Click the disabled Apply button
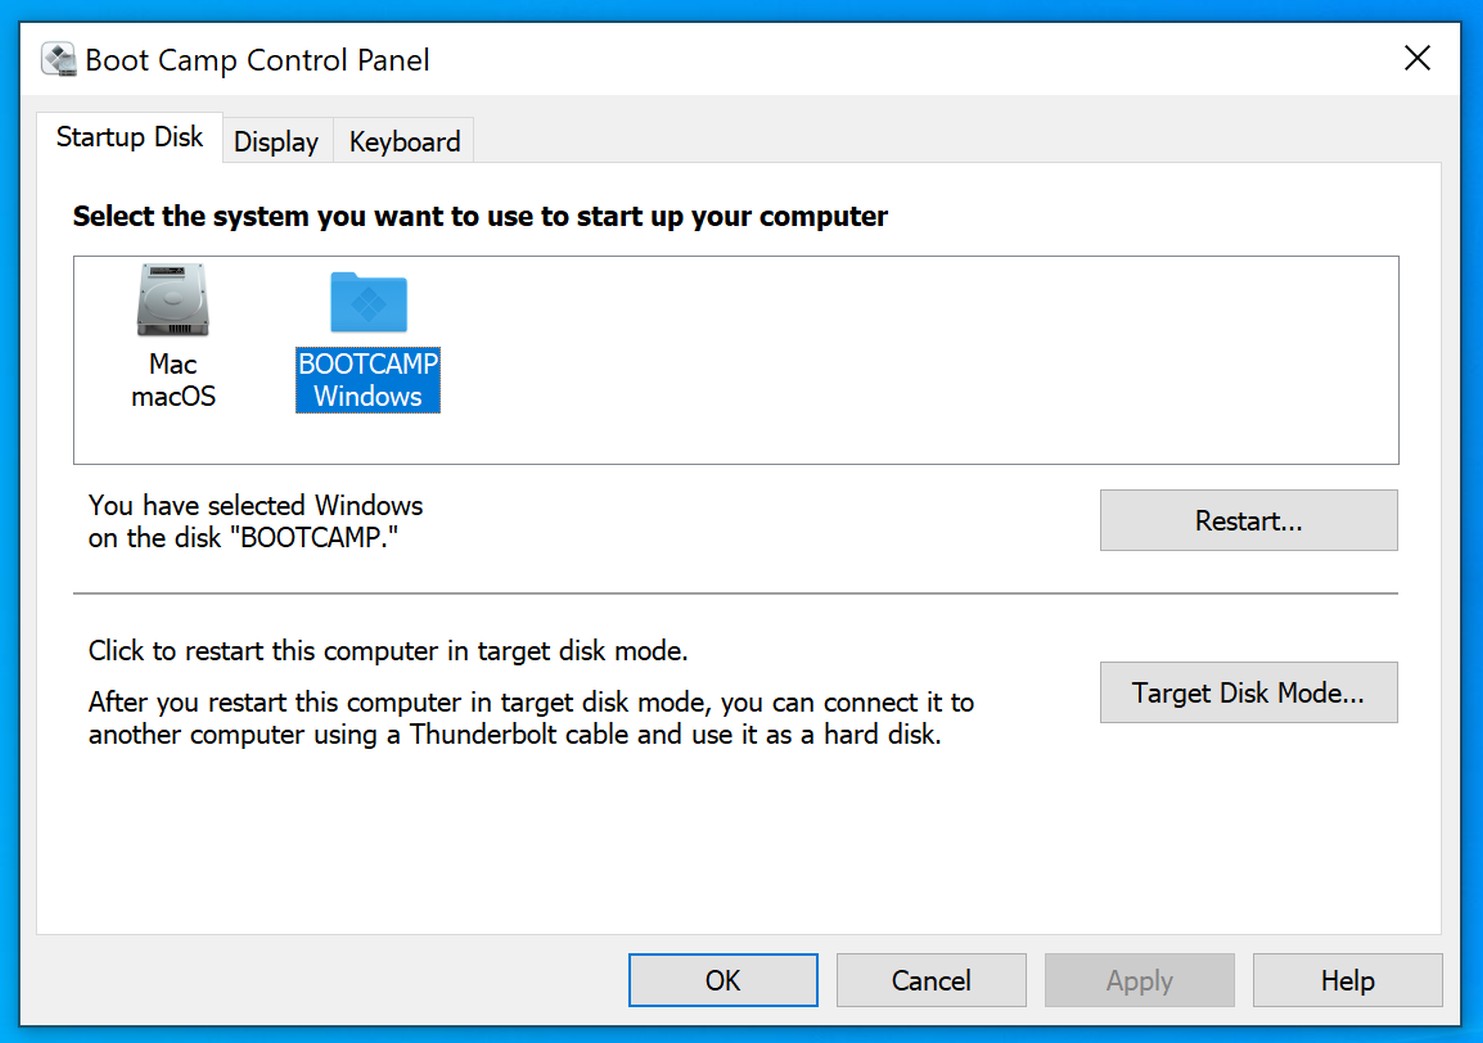Viewport: 1483px width, 1043px height. tap(1139, 980)
